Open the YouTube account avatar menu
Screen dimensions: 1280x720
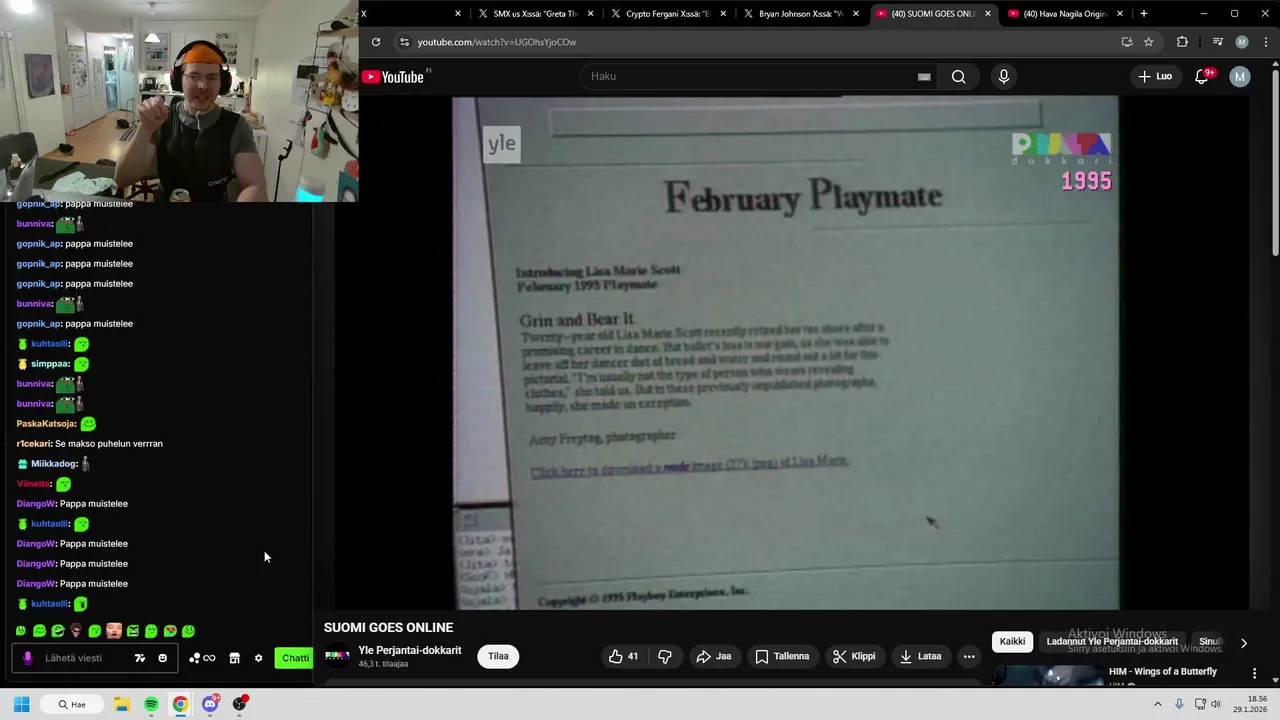[x=1240, y=77]
